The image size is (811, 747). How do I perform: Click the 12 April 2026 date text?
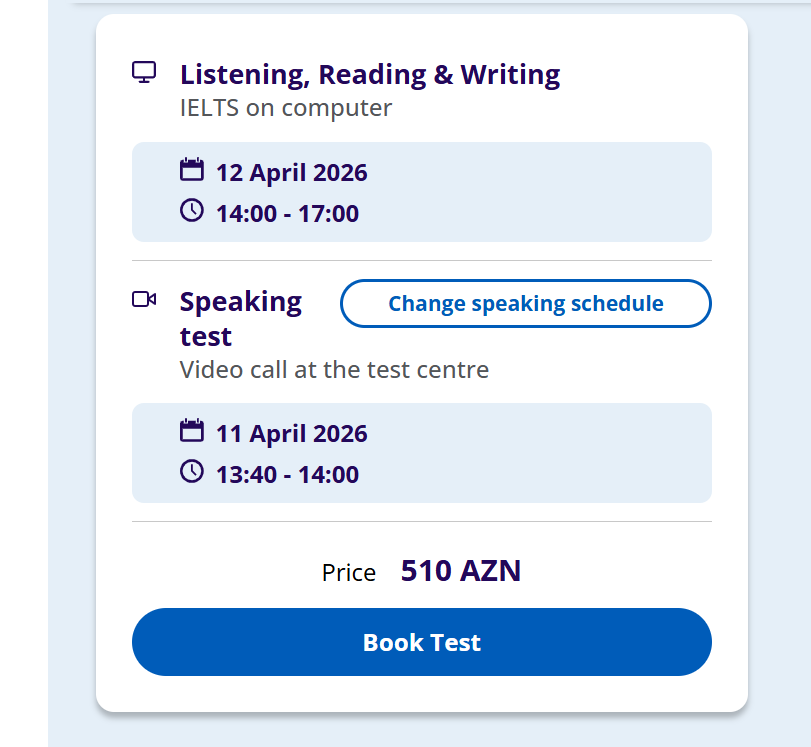pyautogui.click(x=292, y=172)
